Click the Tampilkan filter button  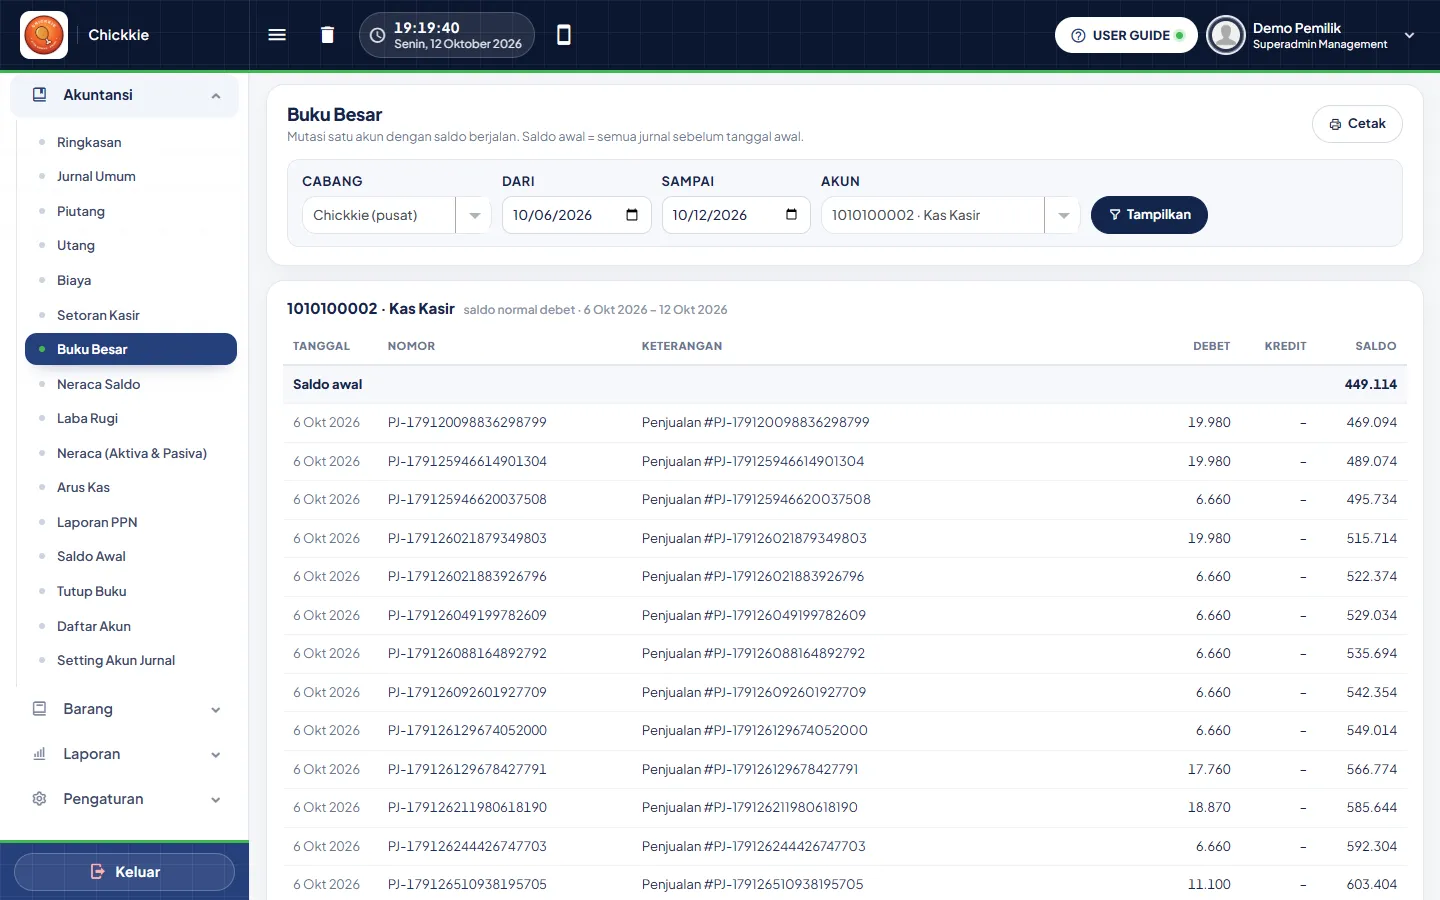(x=1149, y=215)
